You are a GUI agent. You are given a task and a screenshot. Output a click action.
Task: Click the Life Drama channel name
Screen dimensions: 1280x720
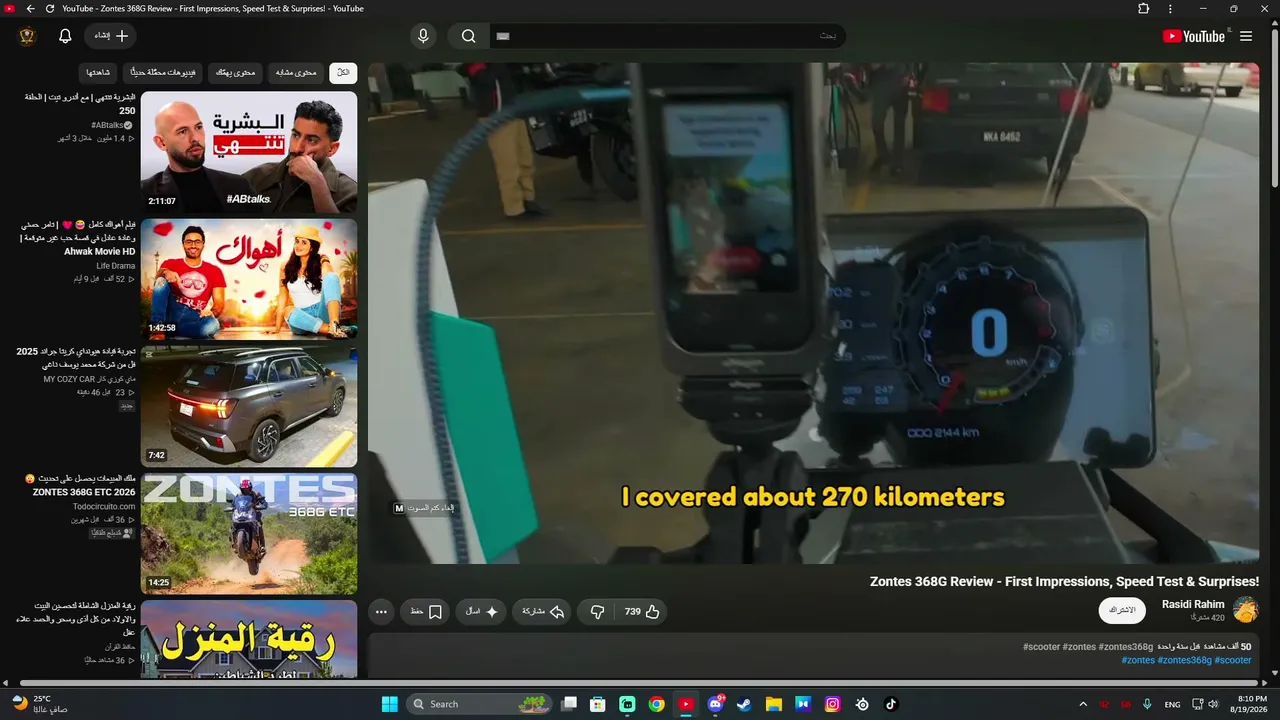pos(116,266)
